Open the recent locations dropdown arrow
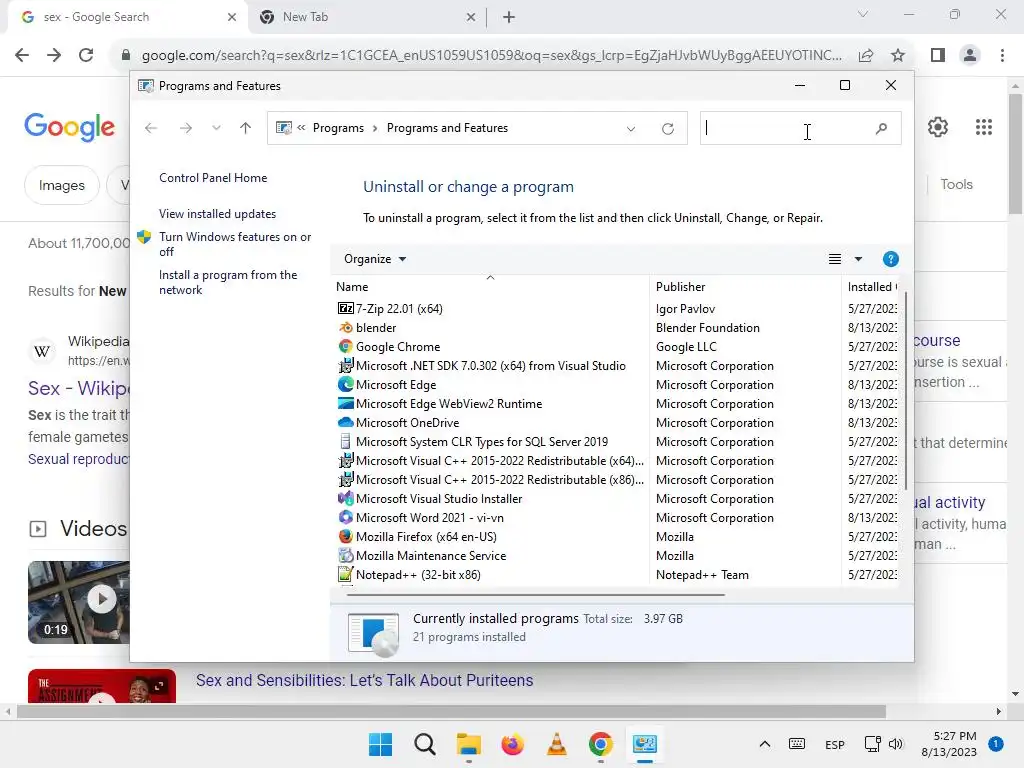 [x=216, y=128]
